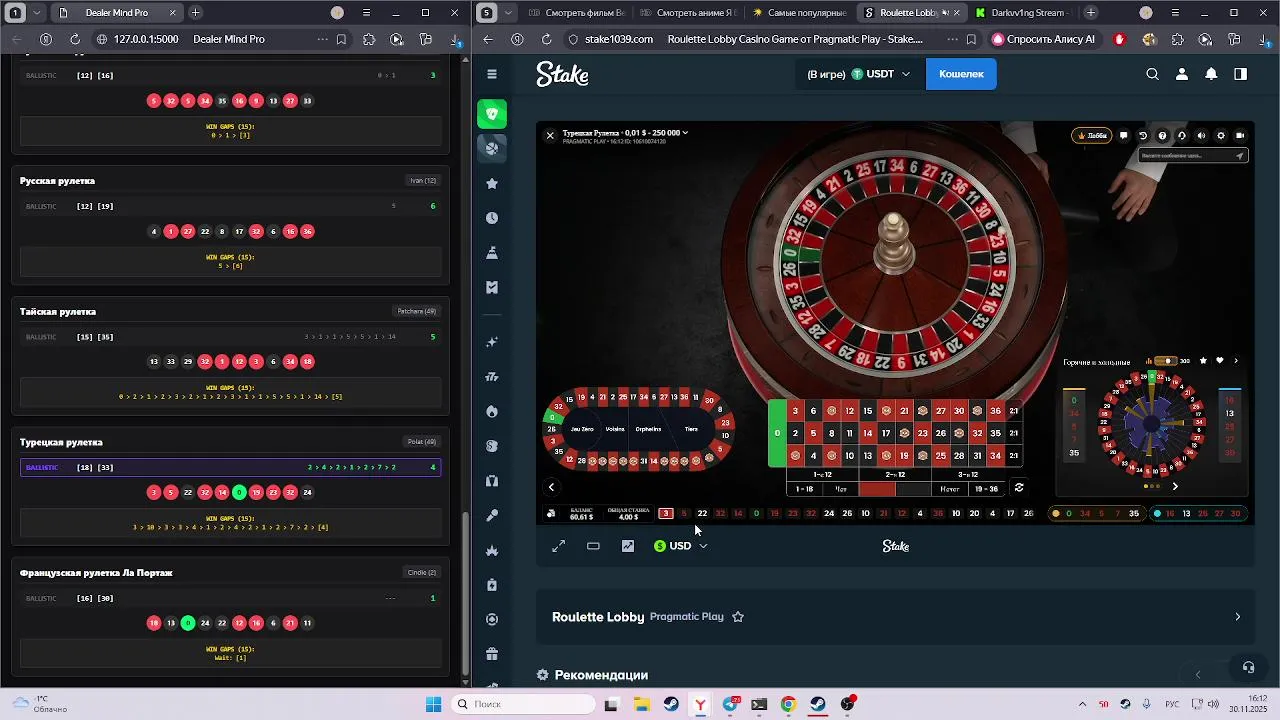Toggle the game video camera icon

point(1240,135)
